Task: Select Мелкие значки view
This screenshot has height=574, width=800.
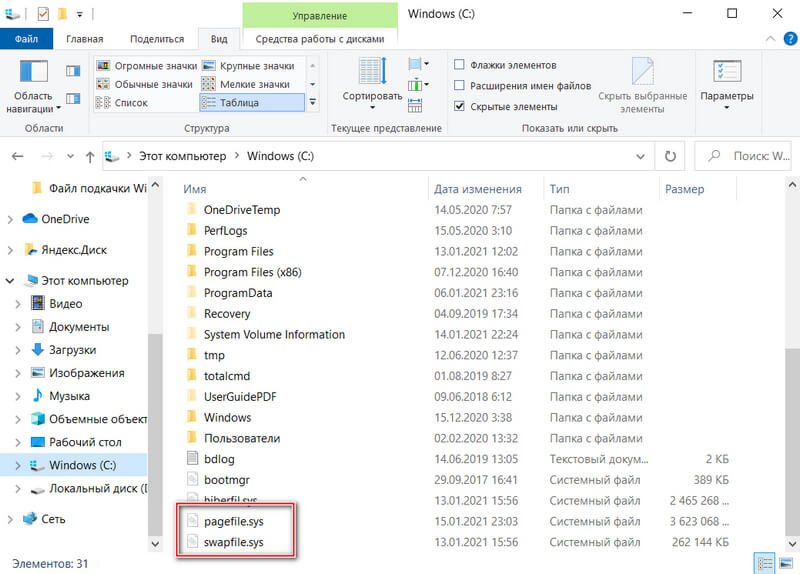Action: [x=246, y=84]
